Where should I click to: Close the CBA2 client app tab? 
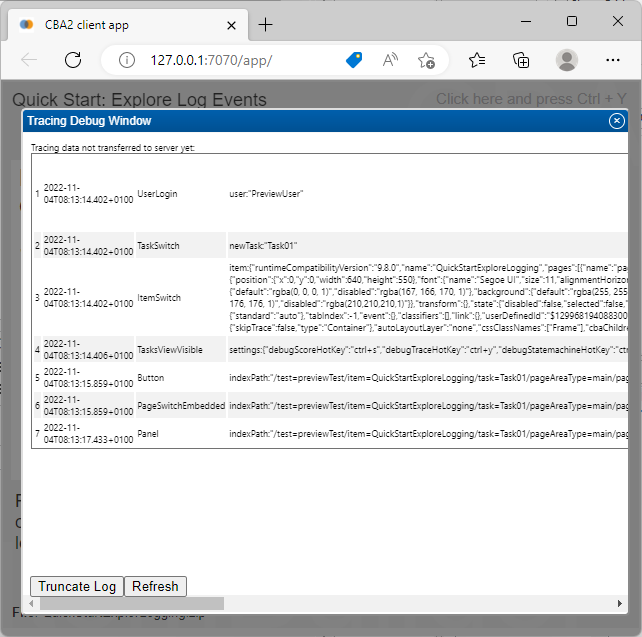[x=231, y=24]
